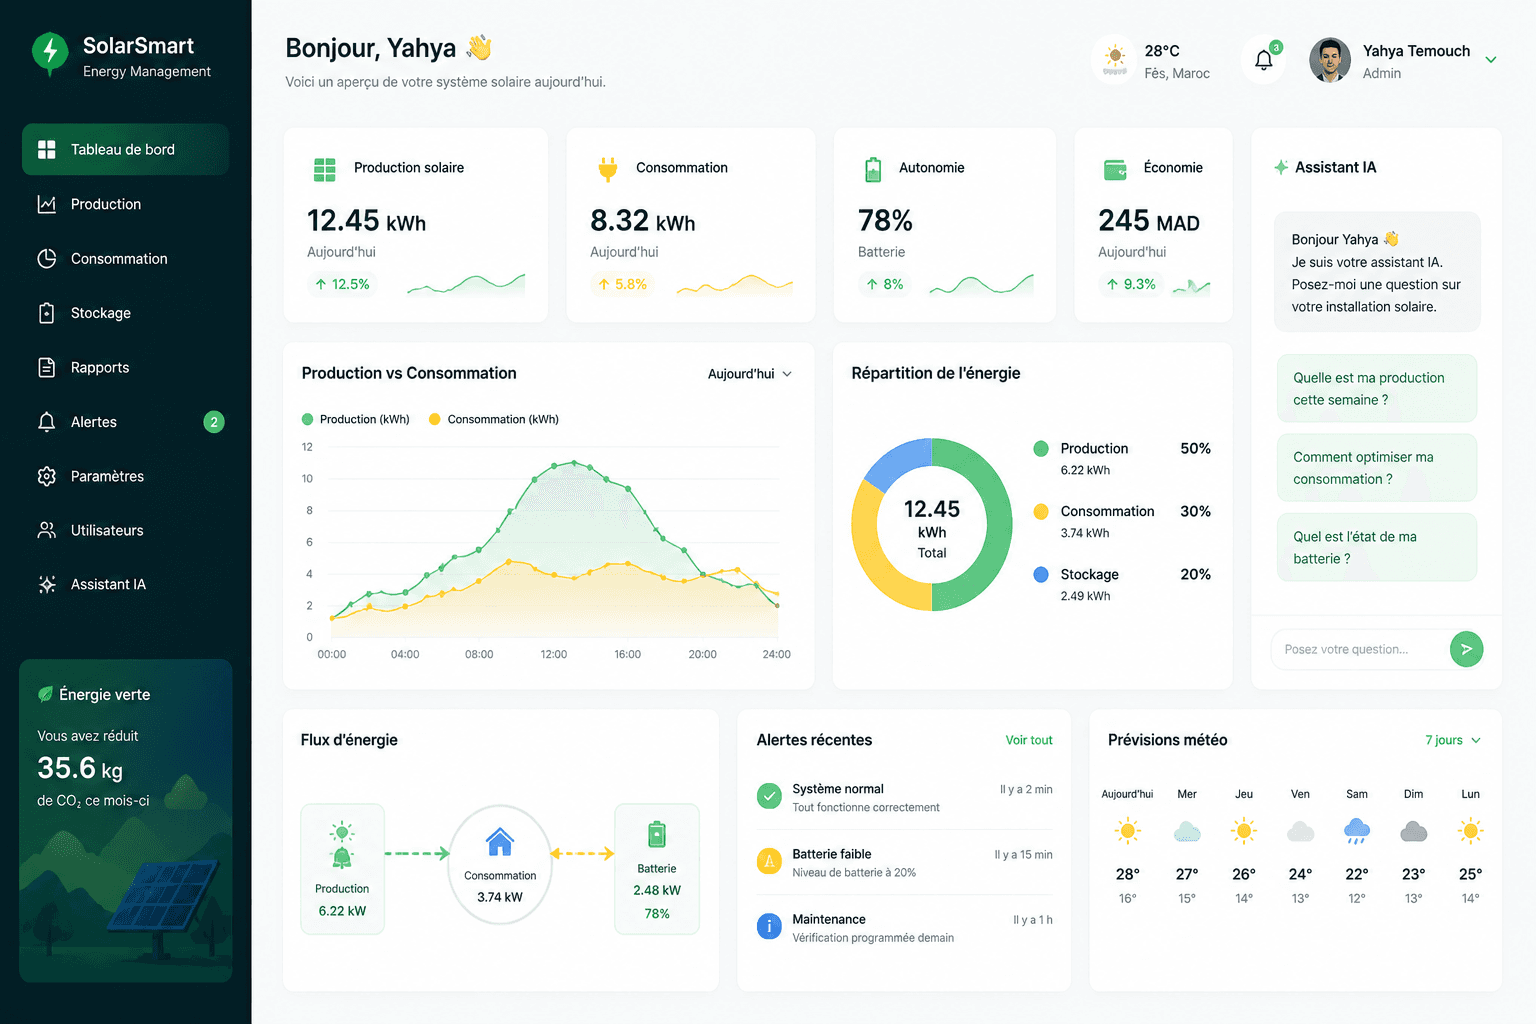The image size is (1536, 1024).
Task: Expand the 7 jours forecast dropdown
Action: [x=1453, y=740]
